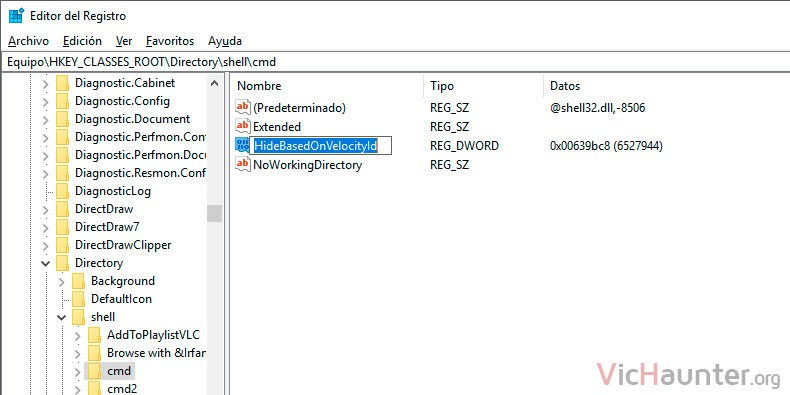Click the REG_SZ type of NoWorkingDirectory row
This screenshot has height=395, width=790.
[x=449, y=165]
